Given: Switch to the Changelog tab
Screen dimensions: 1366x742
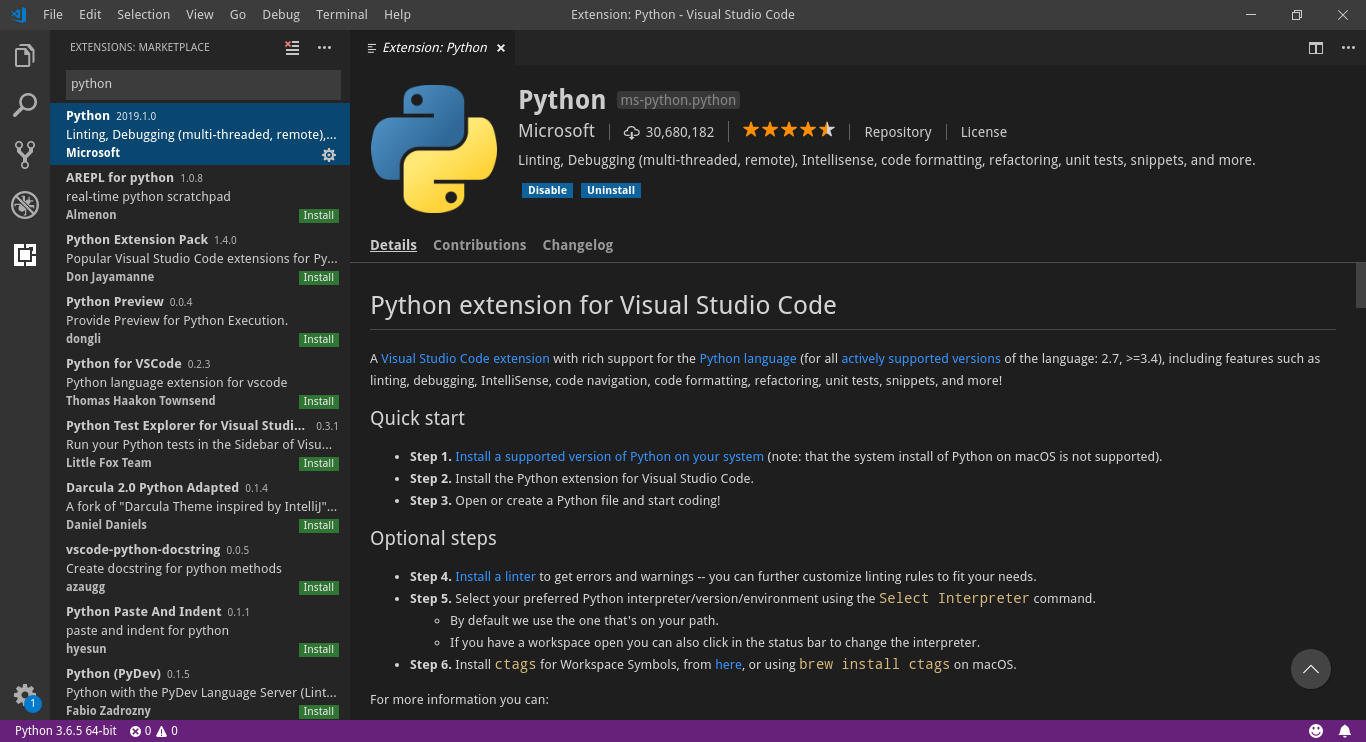Looking at the screenshot, I should point(578,245).
